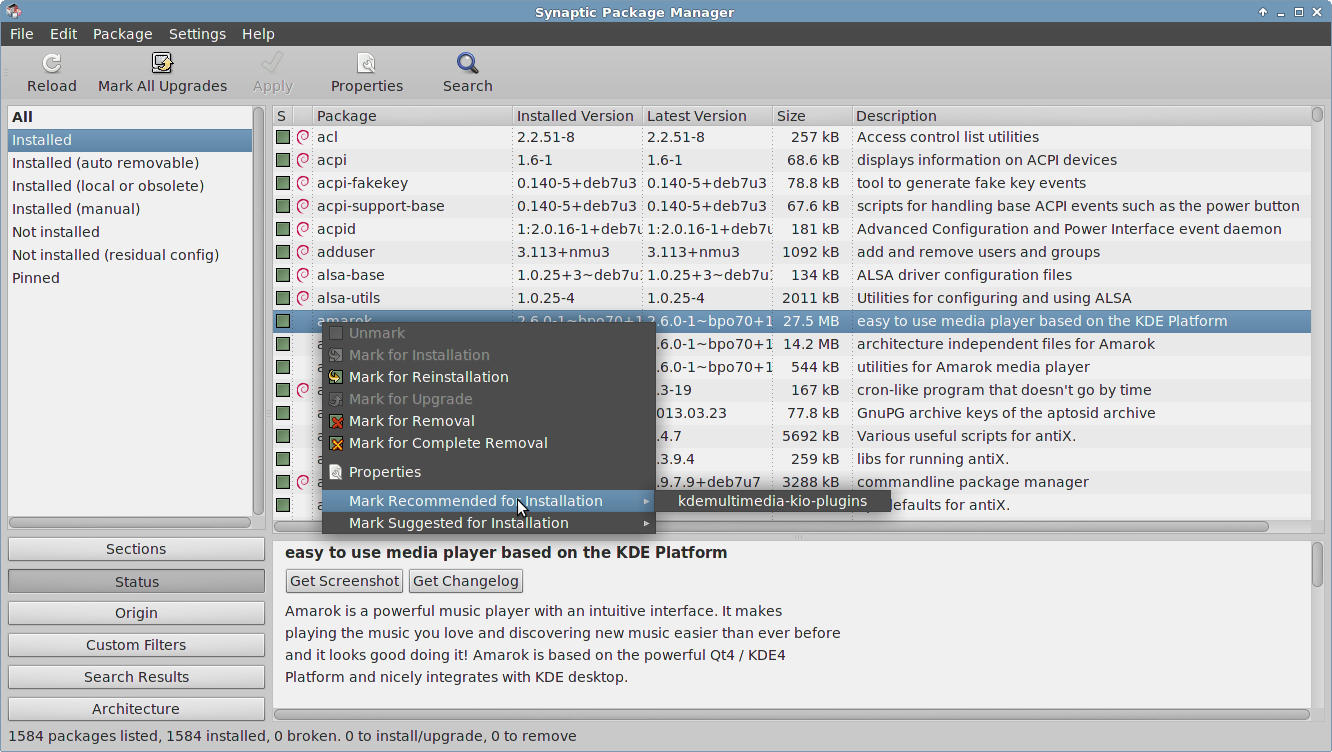
Task: Click the Mark for Reinstallation icon in context menu
Action: [336, 377]
